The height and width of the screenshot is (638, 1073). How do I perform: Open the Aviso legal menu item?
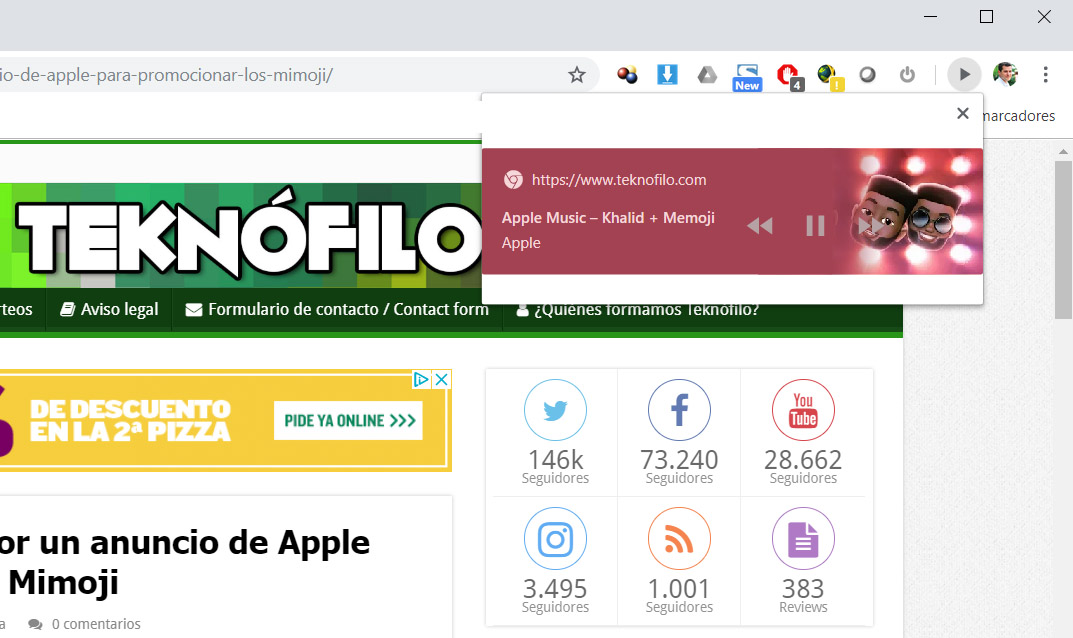coord(109,309)
